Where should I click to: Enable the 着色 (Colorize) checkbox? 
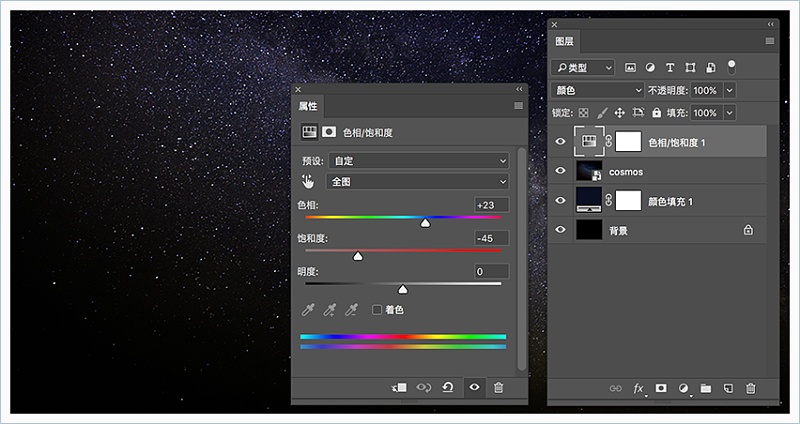[x=377, y=310]
